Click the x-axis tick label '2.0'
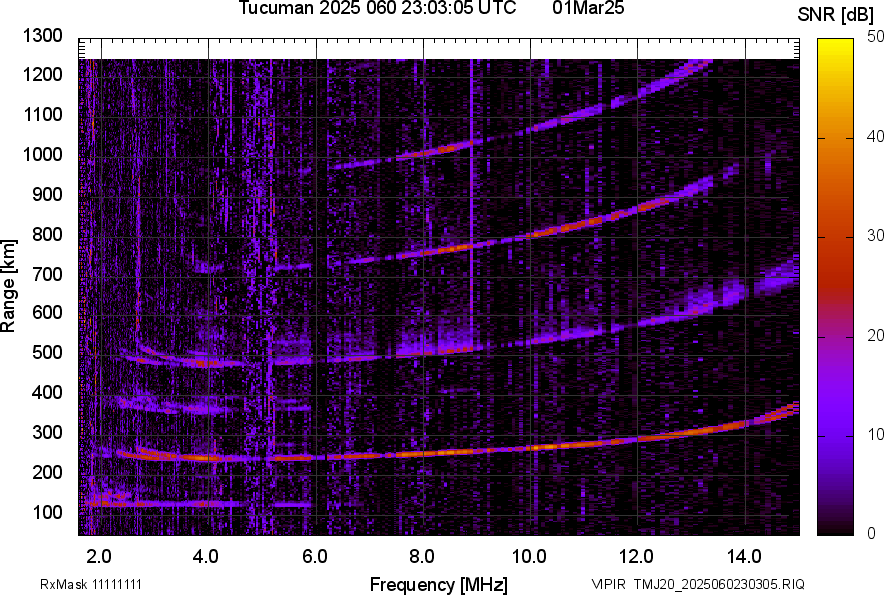Image resolution: width=884 pixels, height=595 pixels. (99, 556)
